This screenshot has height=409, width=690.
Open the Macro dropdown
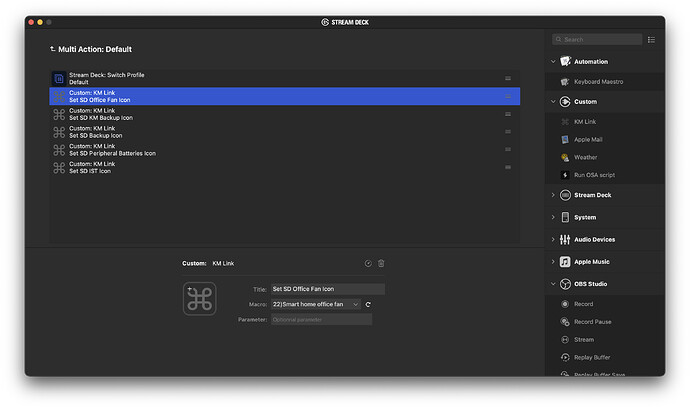[316, 304]
